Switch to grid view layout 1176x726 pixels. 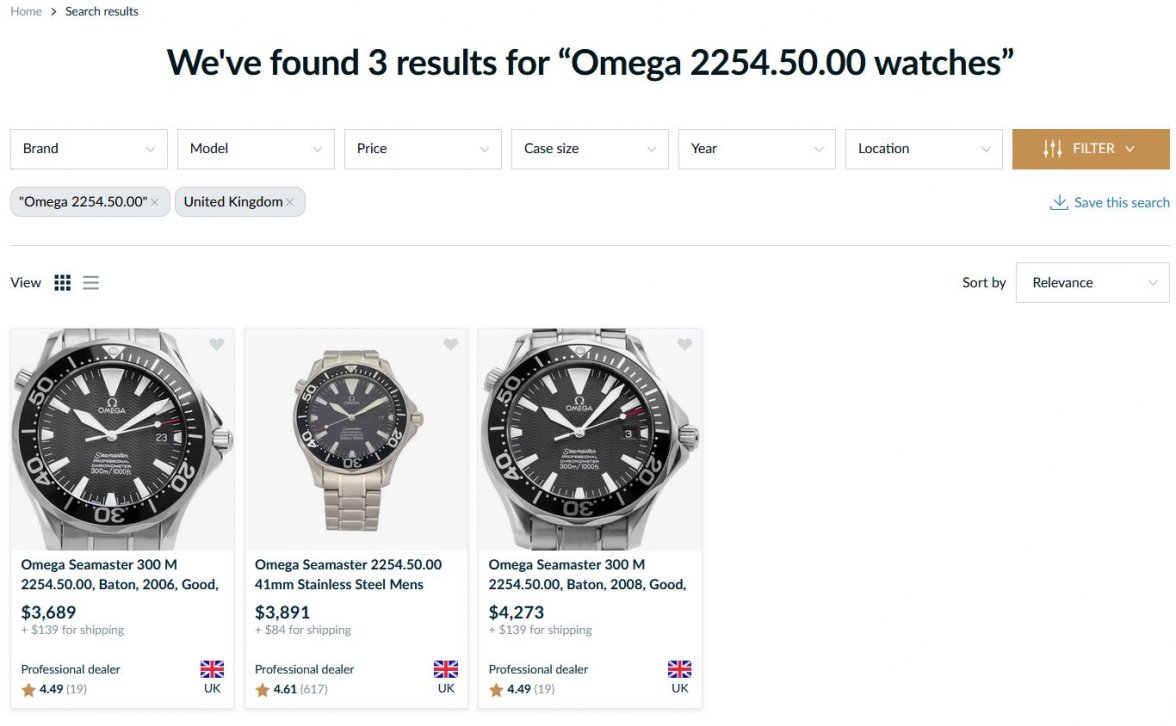(x=62, y=283)
